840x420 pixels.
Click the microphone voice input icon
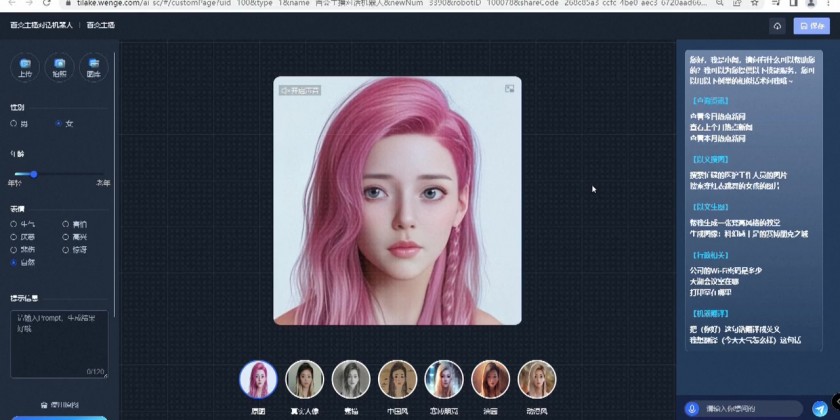(x=691, y=409)
